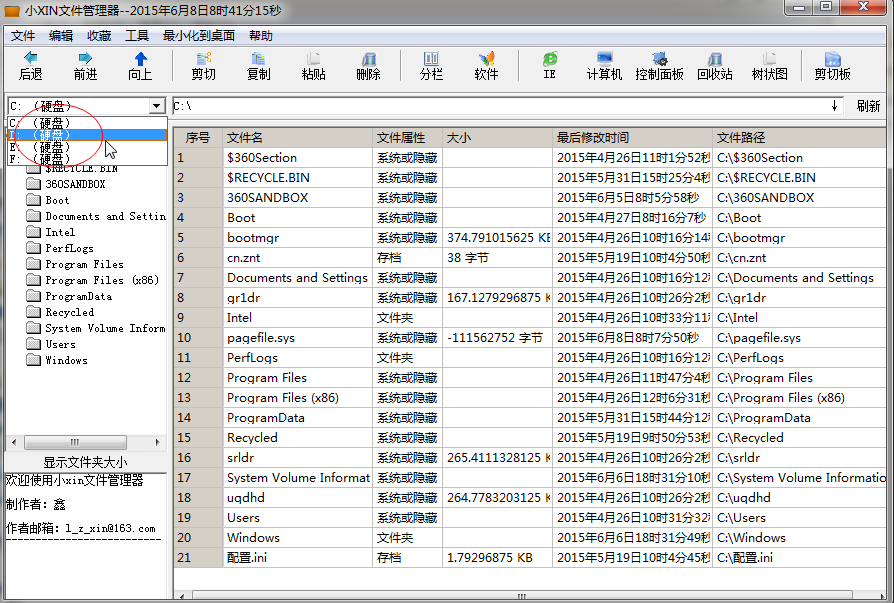Click the 删除 delete toolbar icon
This screenshot has width=894, height=603.
pos(368,58)
